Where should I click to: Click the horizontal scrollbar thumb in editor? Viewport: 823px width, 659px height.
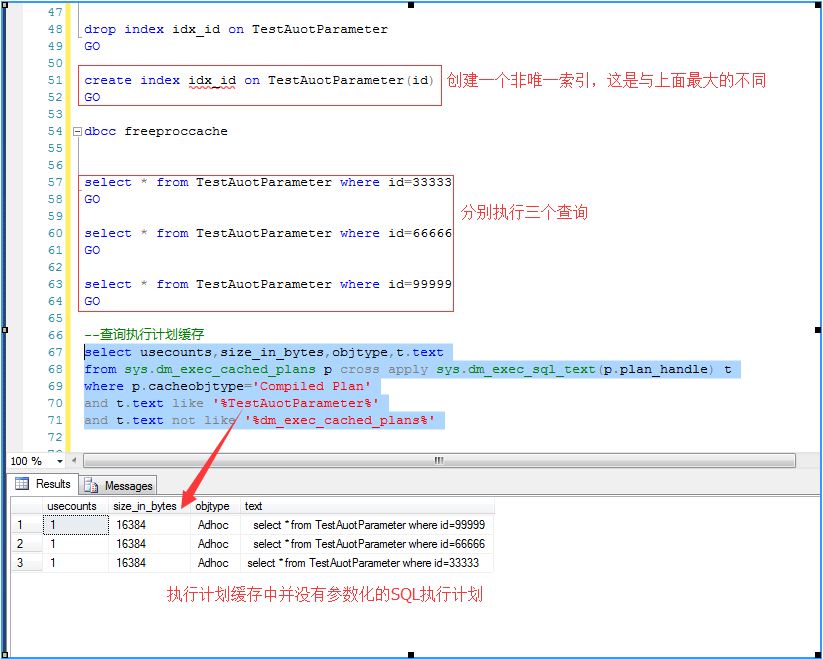[x=438, y=461]
